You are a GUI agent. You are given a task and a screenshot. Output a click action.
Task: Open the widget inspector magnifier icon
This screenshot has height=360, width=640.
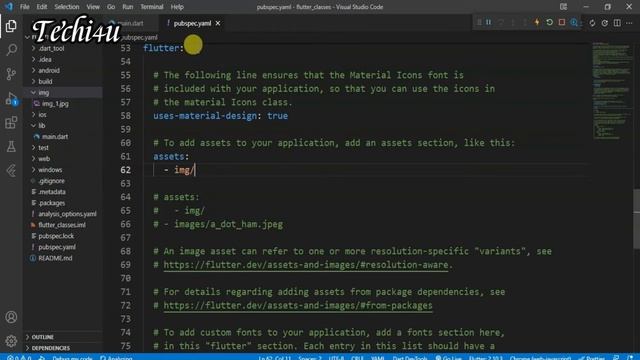pos(574,23)
